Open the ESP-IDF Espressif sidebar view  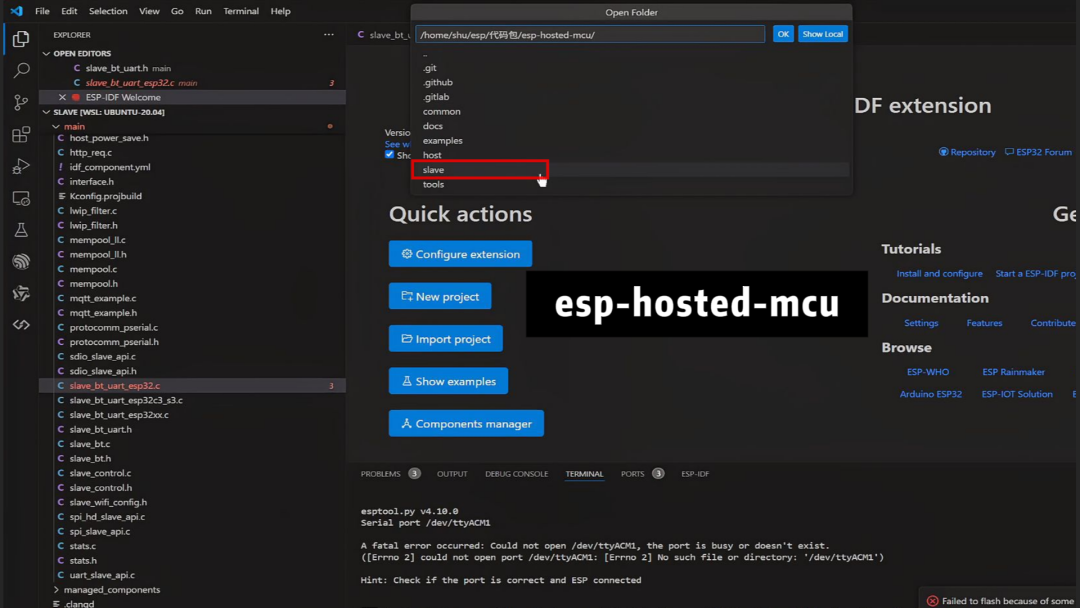coord(21,262)
